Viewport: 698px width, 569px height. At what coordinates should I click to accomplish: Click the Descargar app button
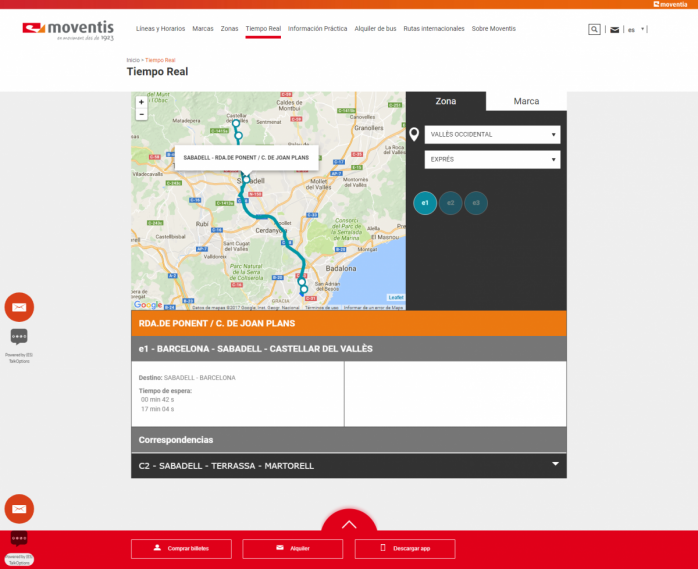tap(405, 549)
